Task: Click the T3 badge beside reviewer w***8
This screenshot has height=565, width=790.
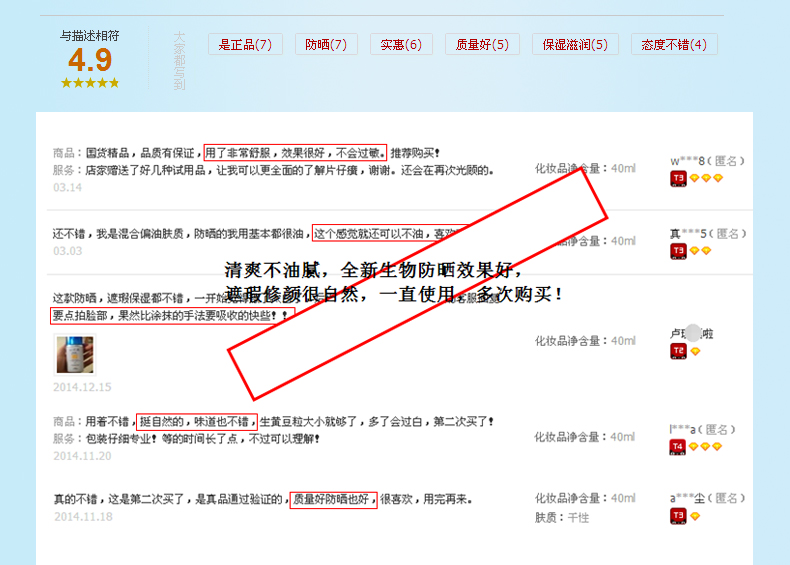Action: coord(678,178)
